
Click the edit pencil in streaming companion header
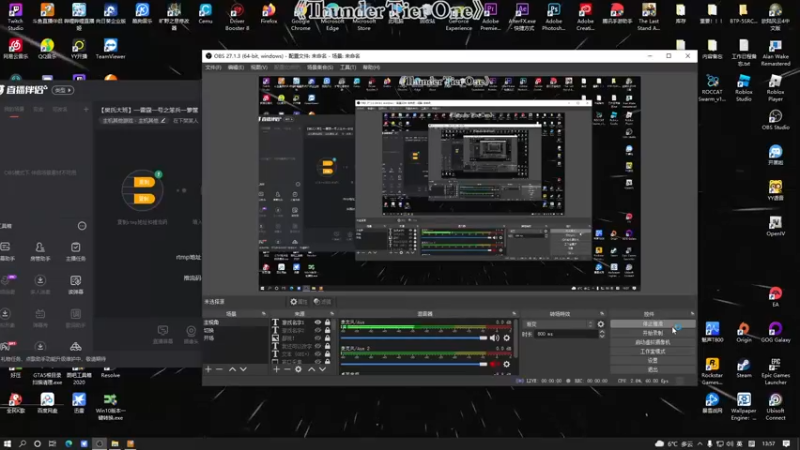click(163, 121)
